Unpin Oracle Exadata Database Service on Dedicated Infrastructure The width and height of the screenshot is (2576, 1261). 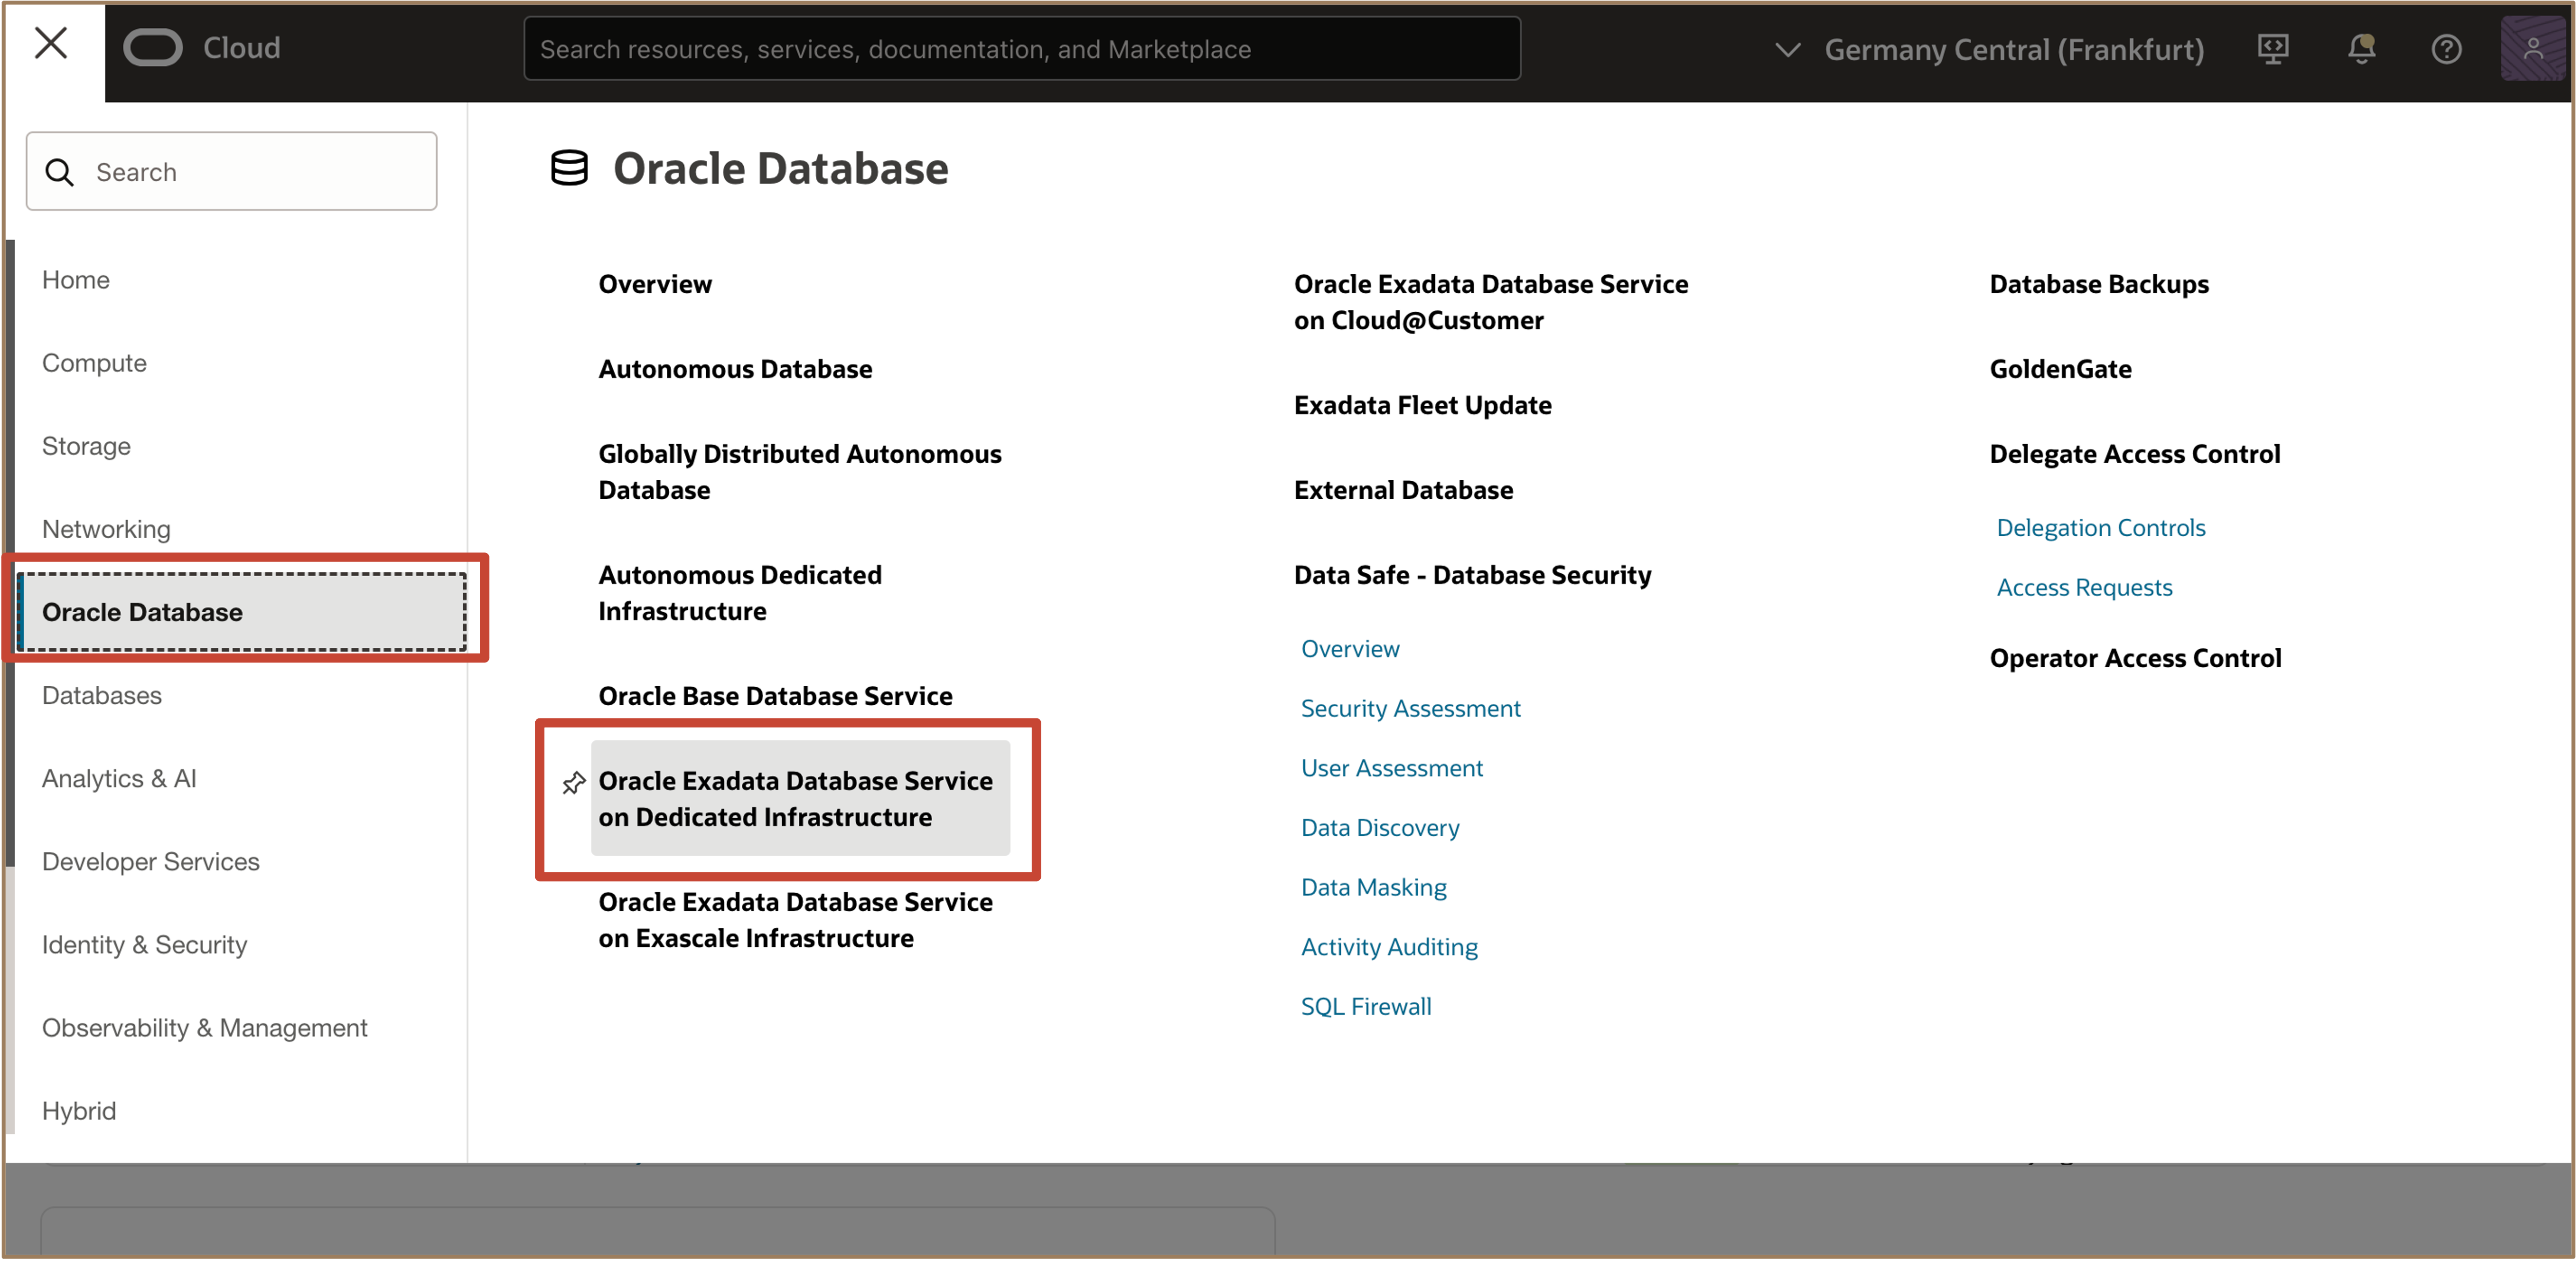[573, 783]
